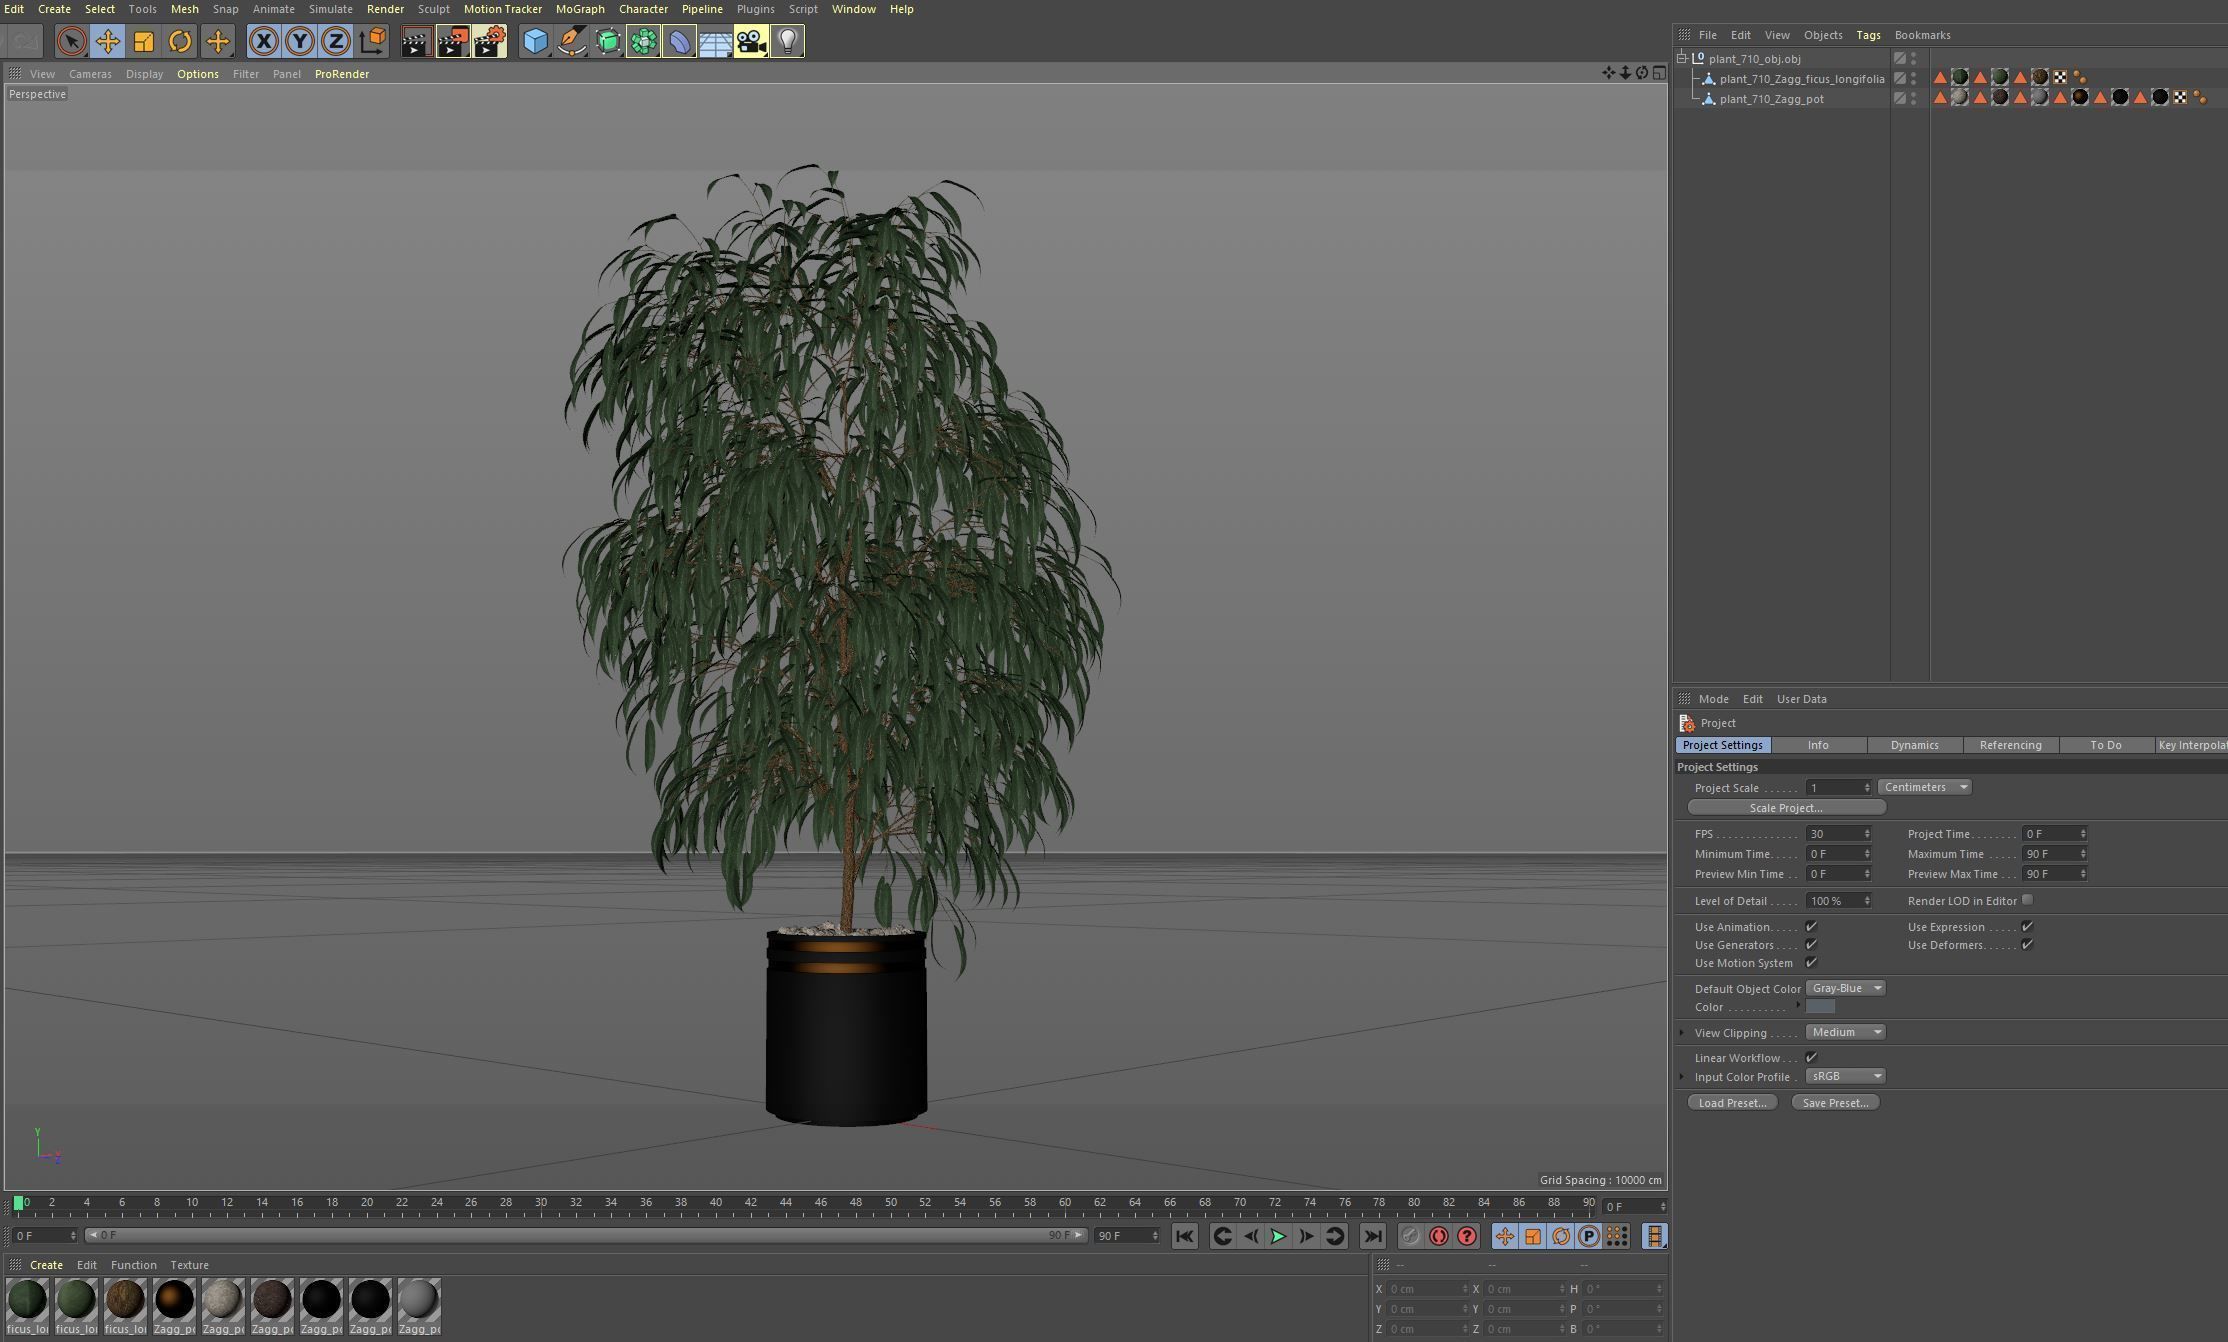Open the green Array modeling objects icon
Viewport: 2228px width, 1342px height.
(643, 41)
